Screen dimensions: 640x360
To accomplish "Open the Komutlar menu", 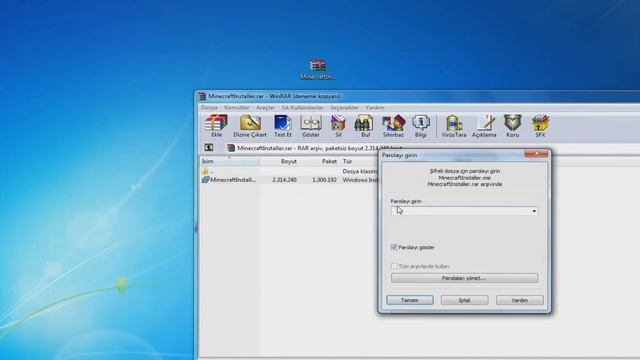I will (237, 108).
